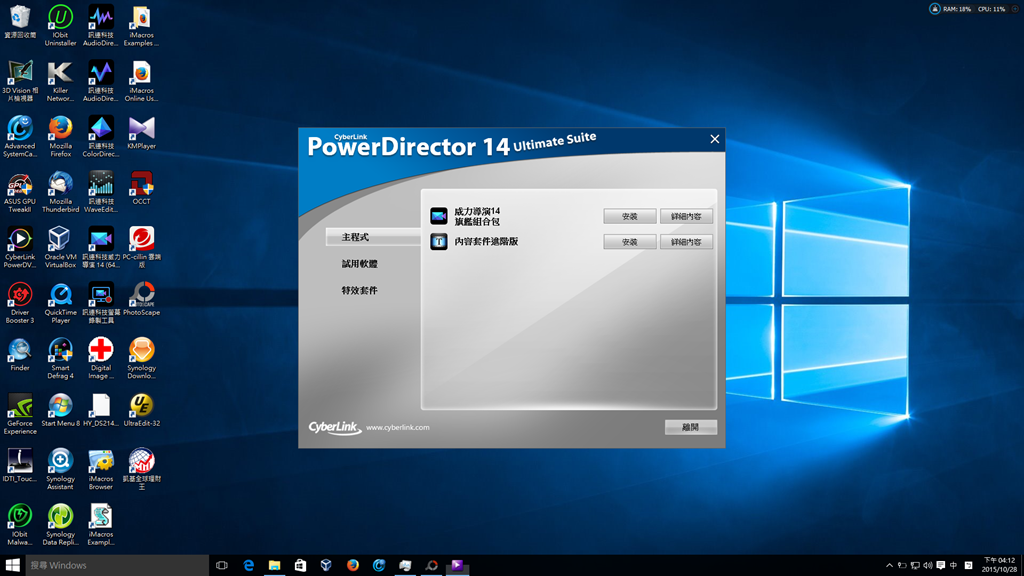
Task: Open Task View from the taskbar
Action: point(222,566)
